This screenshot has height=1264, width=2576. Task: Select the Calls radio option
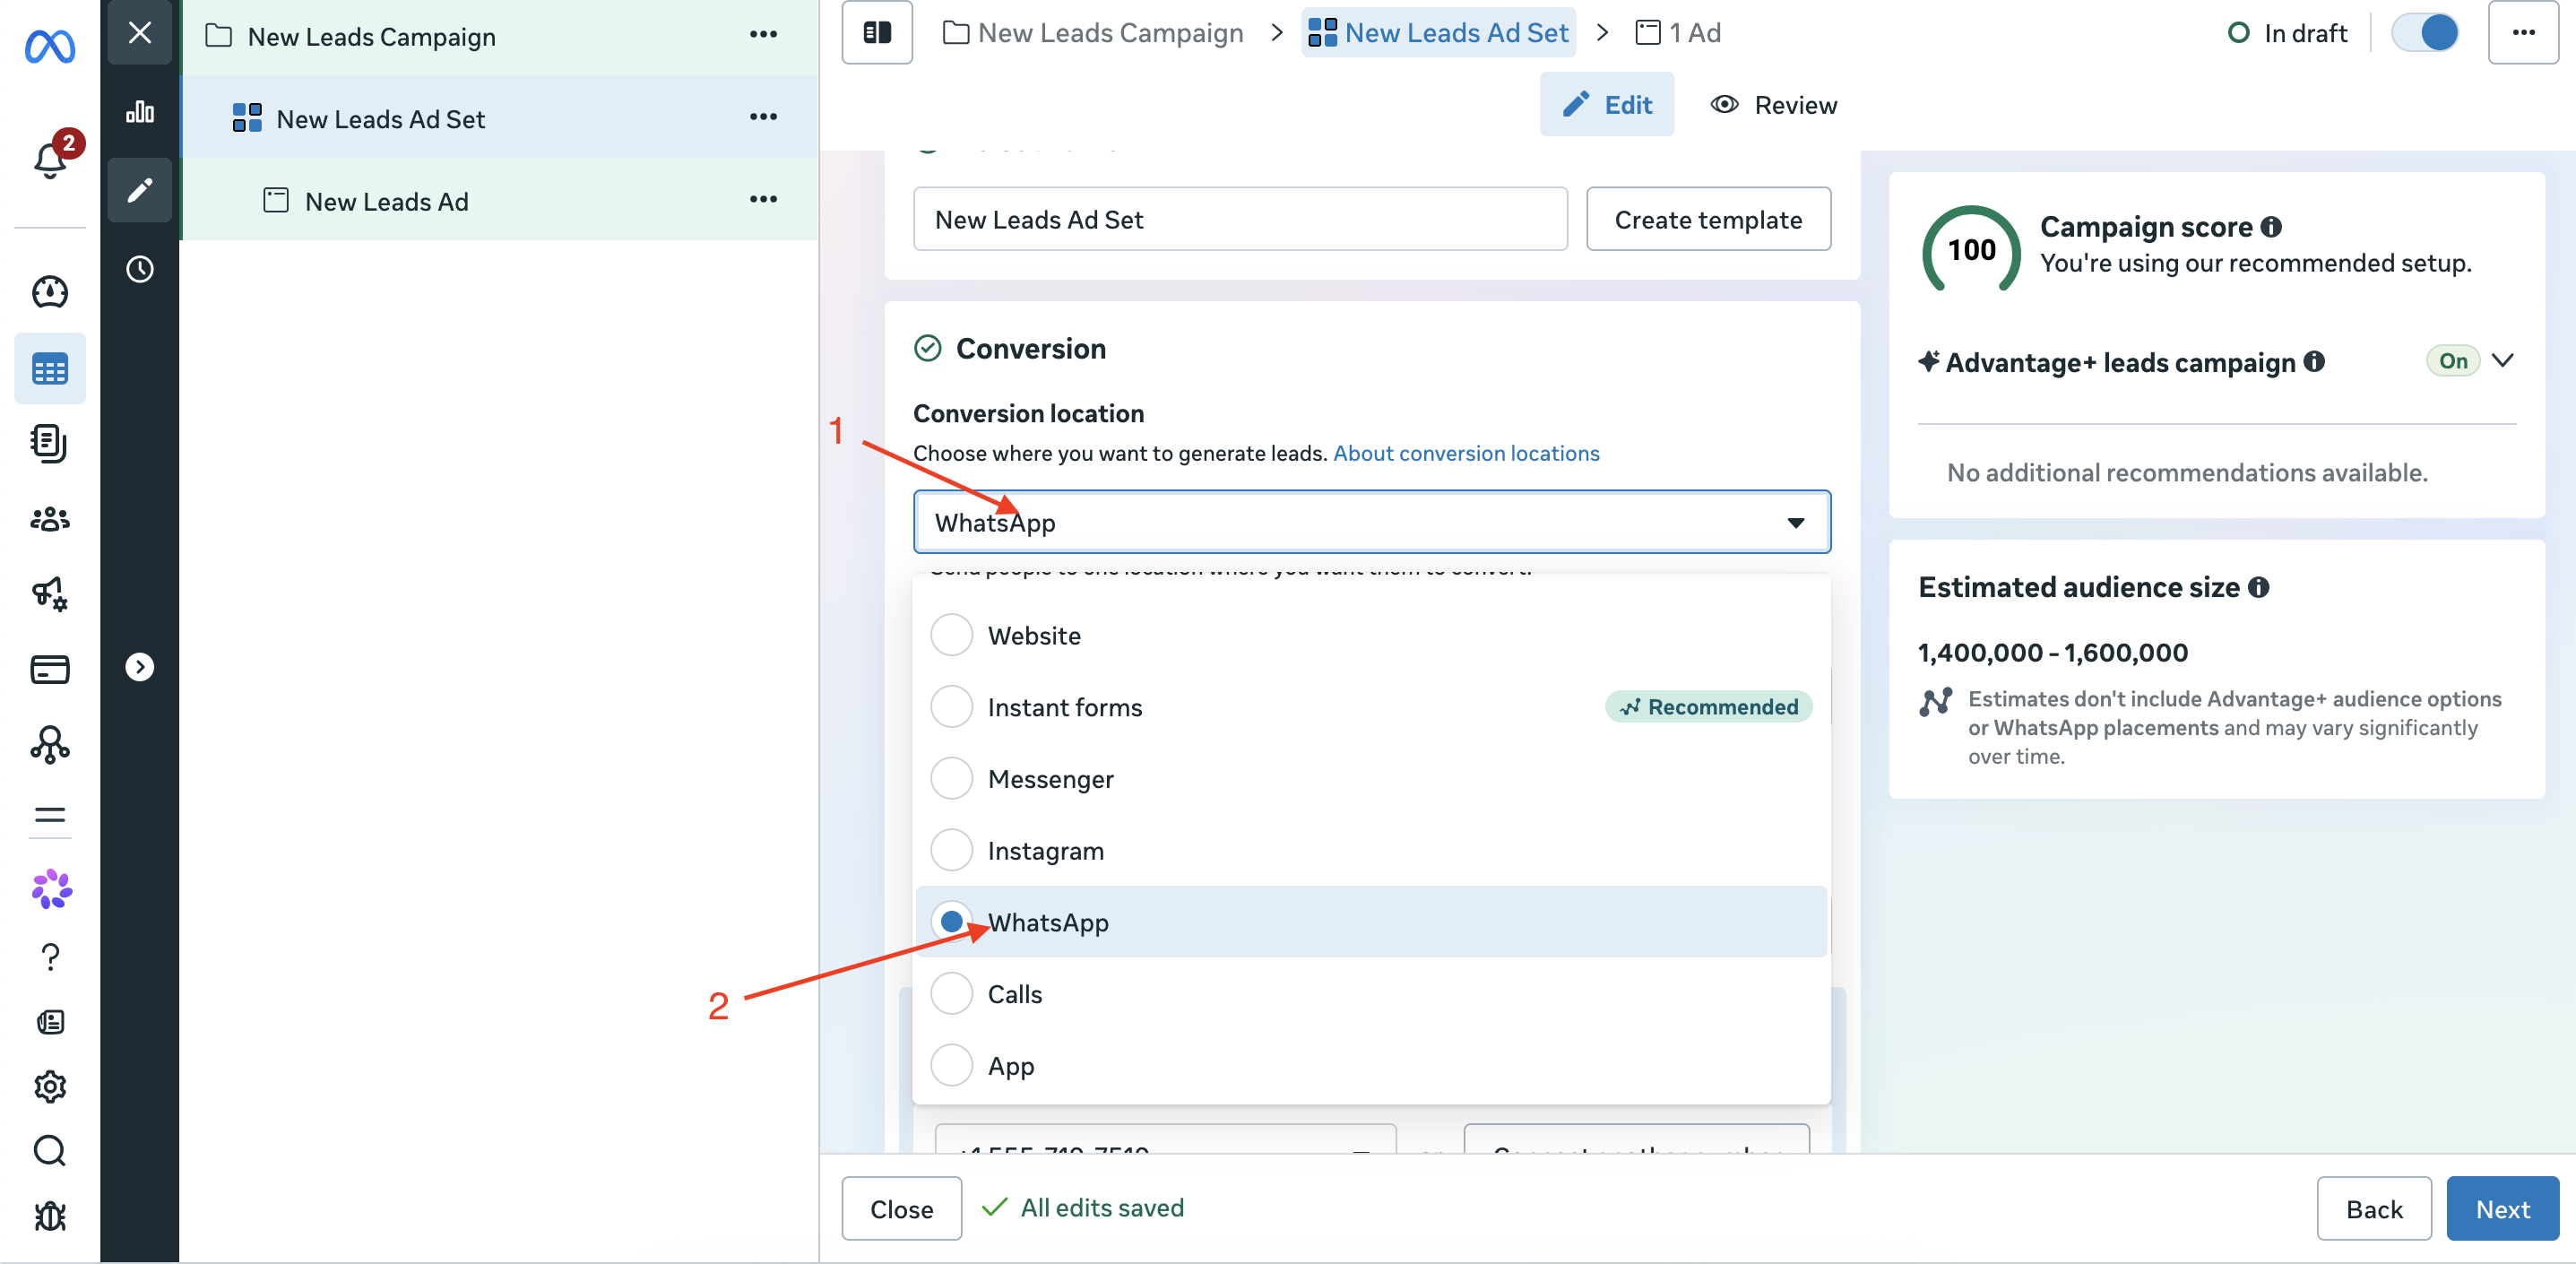[x=951, y=993]
